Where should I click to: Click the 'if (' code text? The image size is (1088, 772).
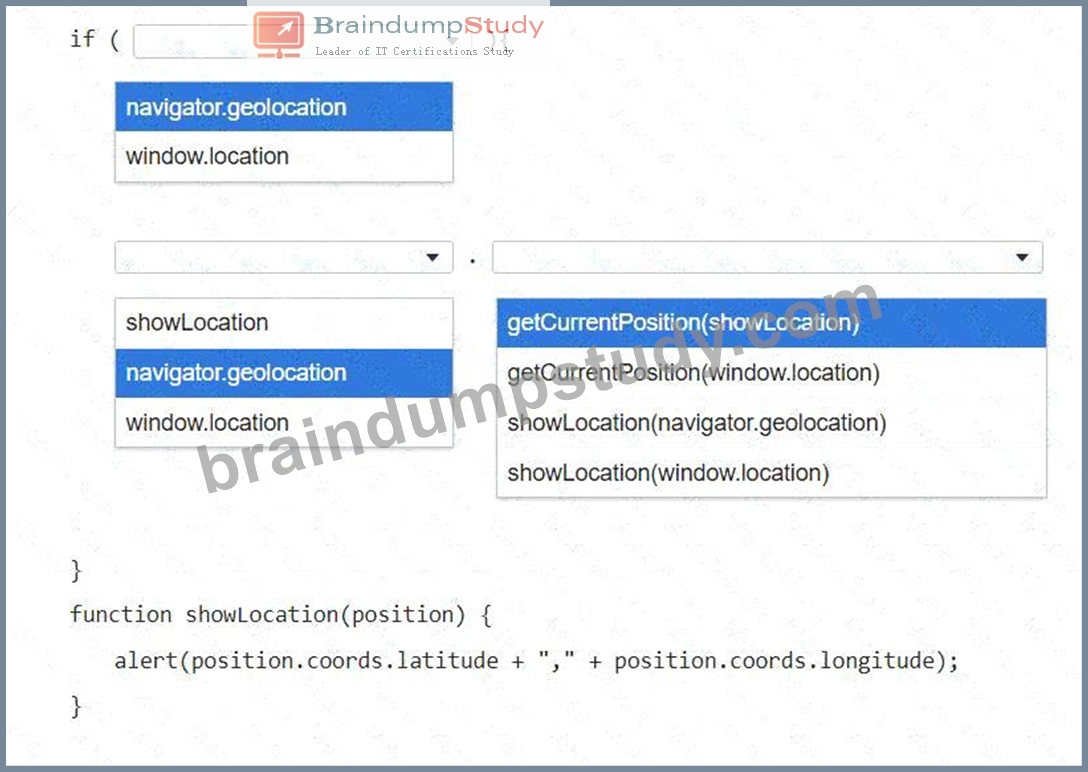(x=95, y=39)
